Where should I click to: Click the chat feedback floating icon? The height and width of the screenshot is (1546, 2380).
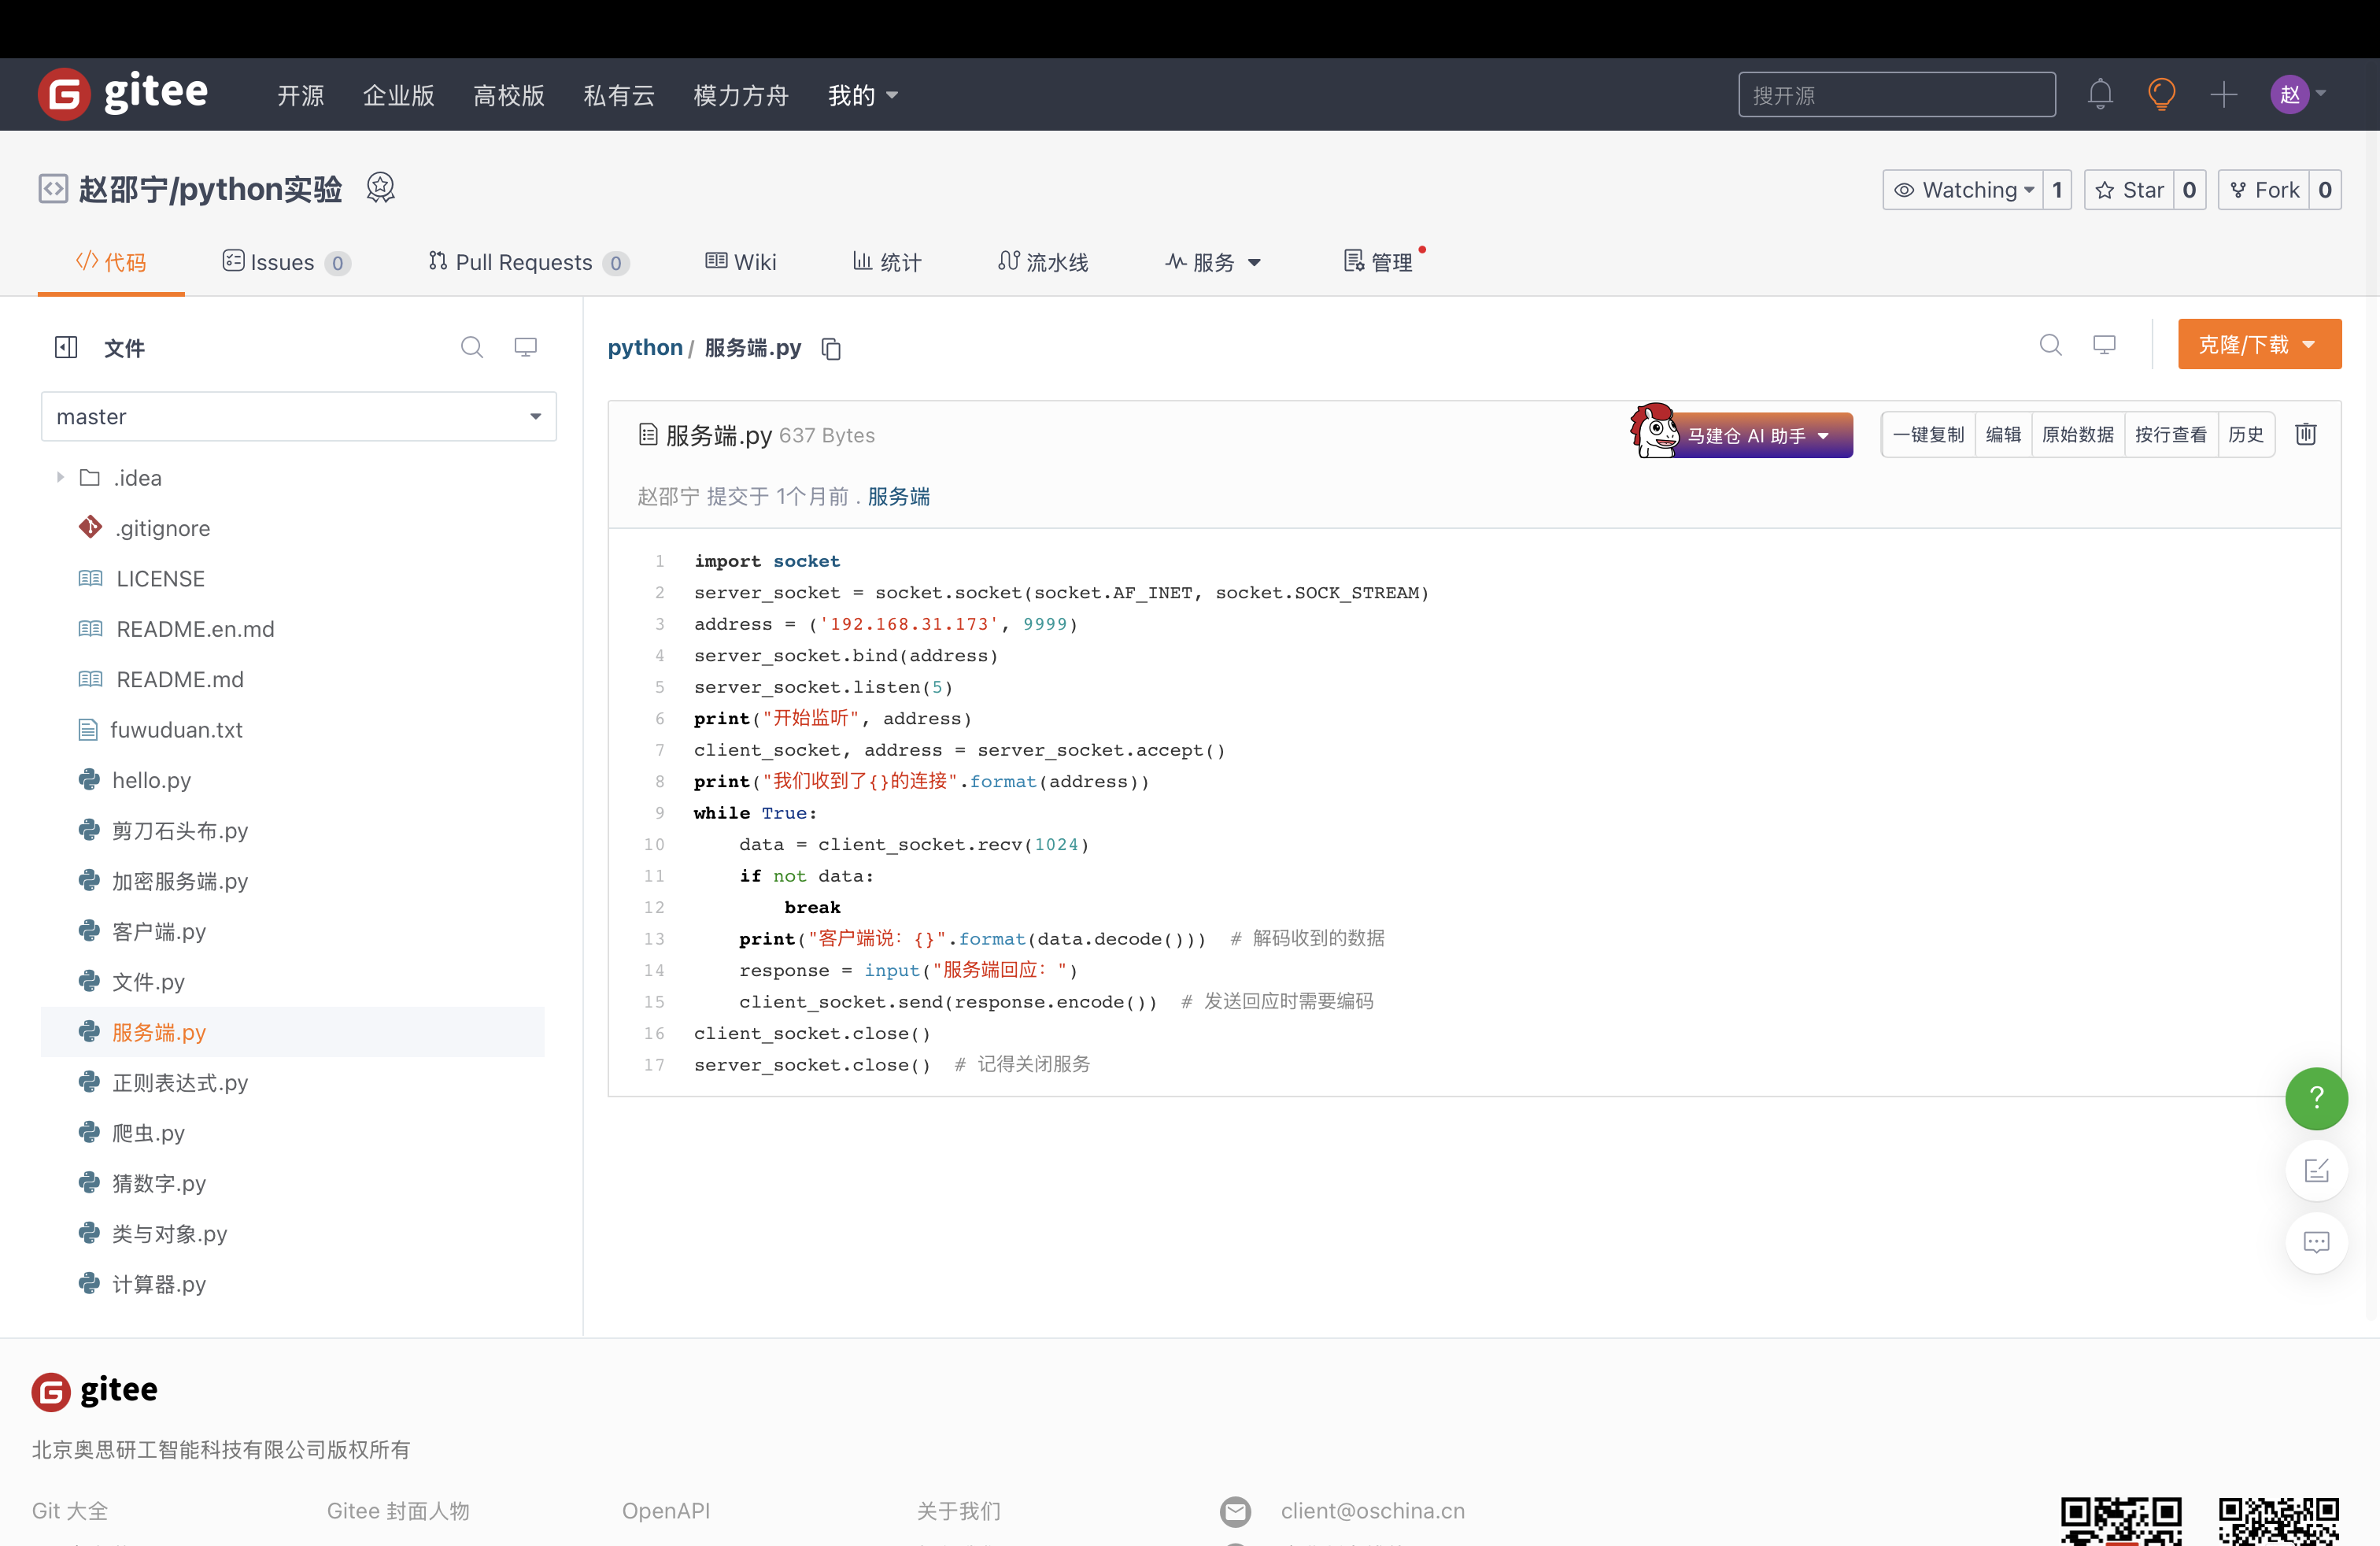pyautogui.click(x=2316, y=1242)
